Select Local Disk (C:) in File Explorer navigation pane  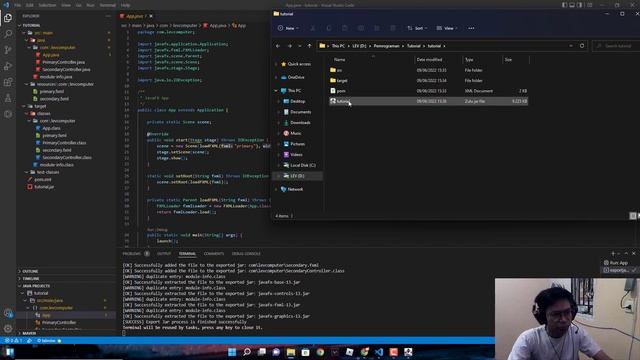(302, 165)
